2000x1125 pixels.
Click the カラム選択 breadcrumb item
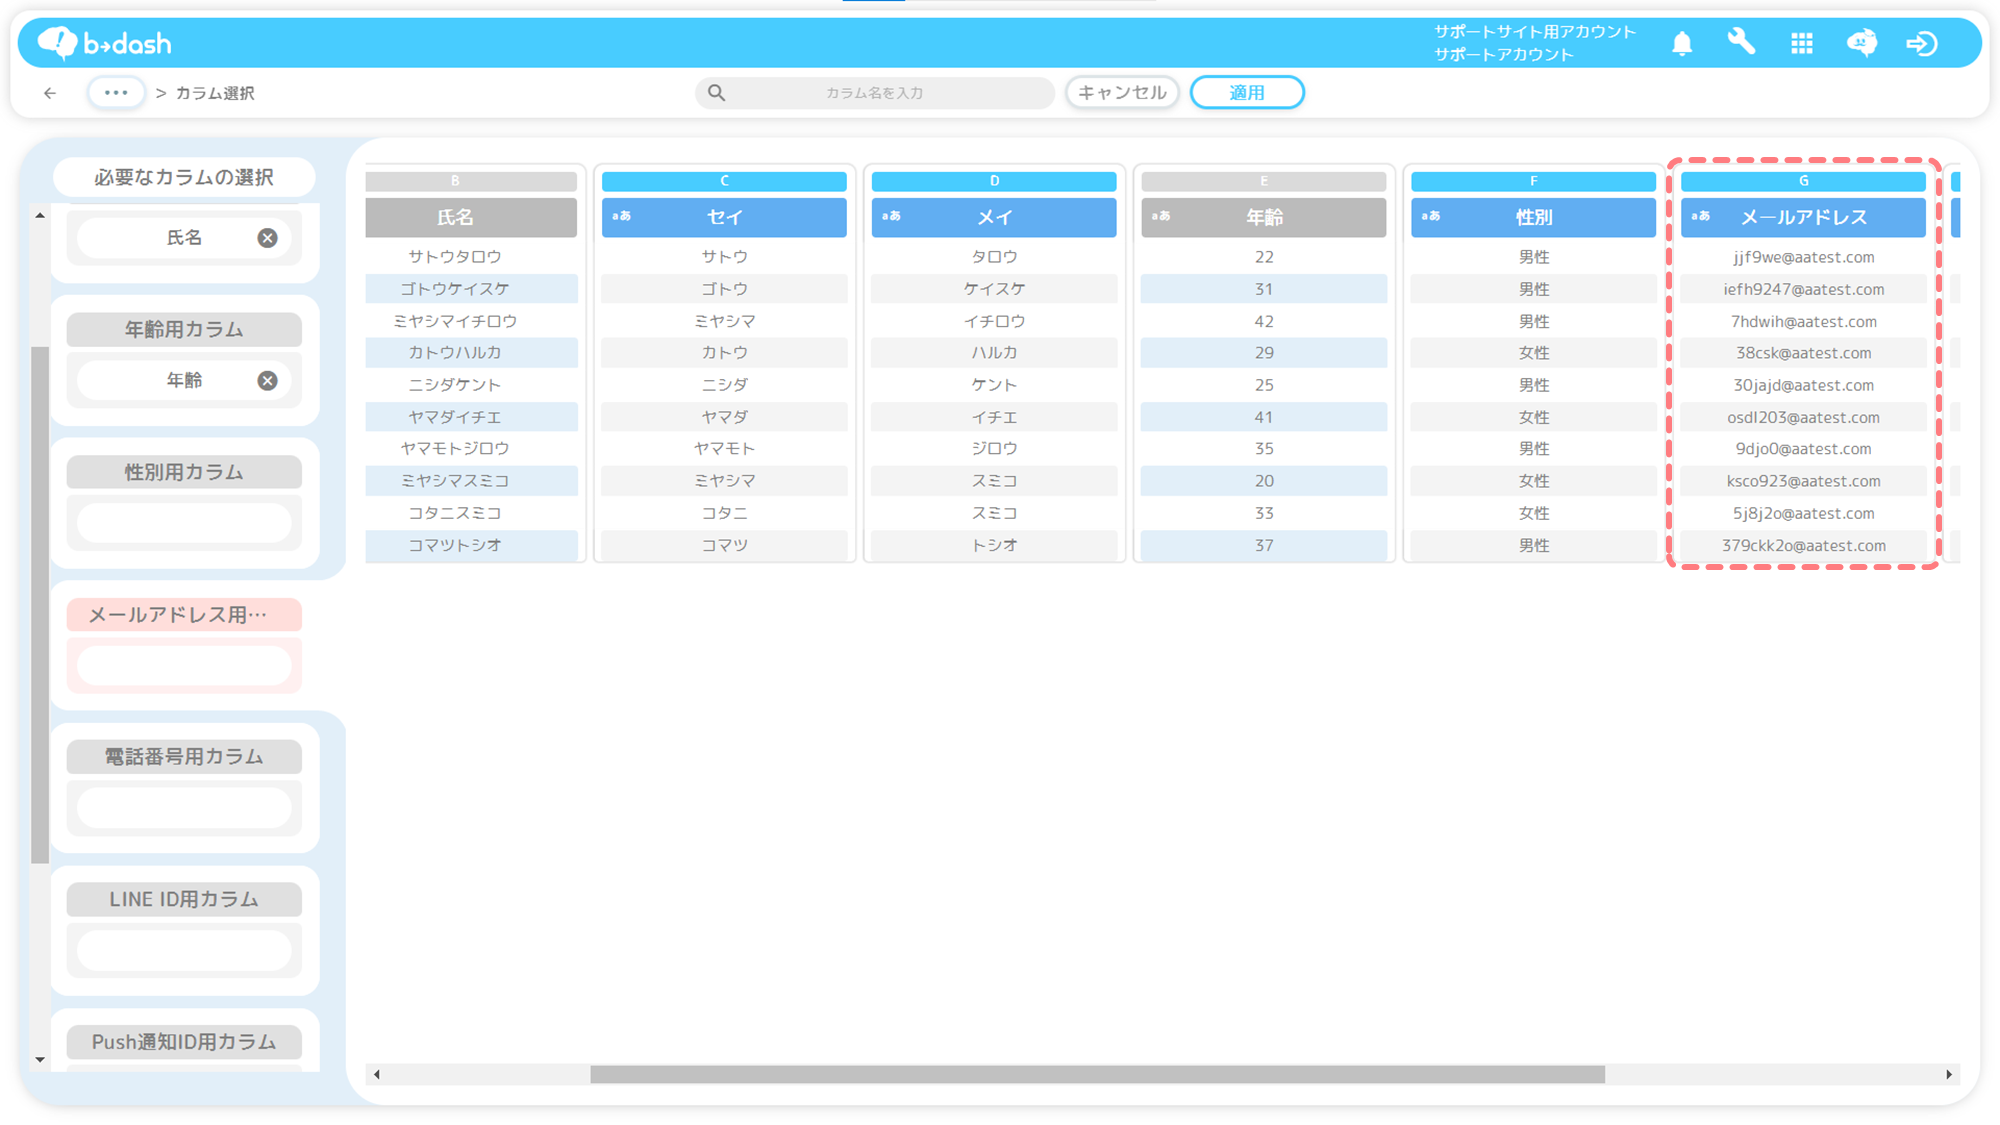pos(215,93)
